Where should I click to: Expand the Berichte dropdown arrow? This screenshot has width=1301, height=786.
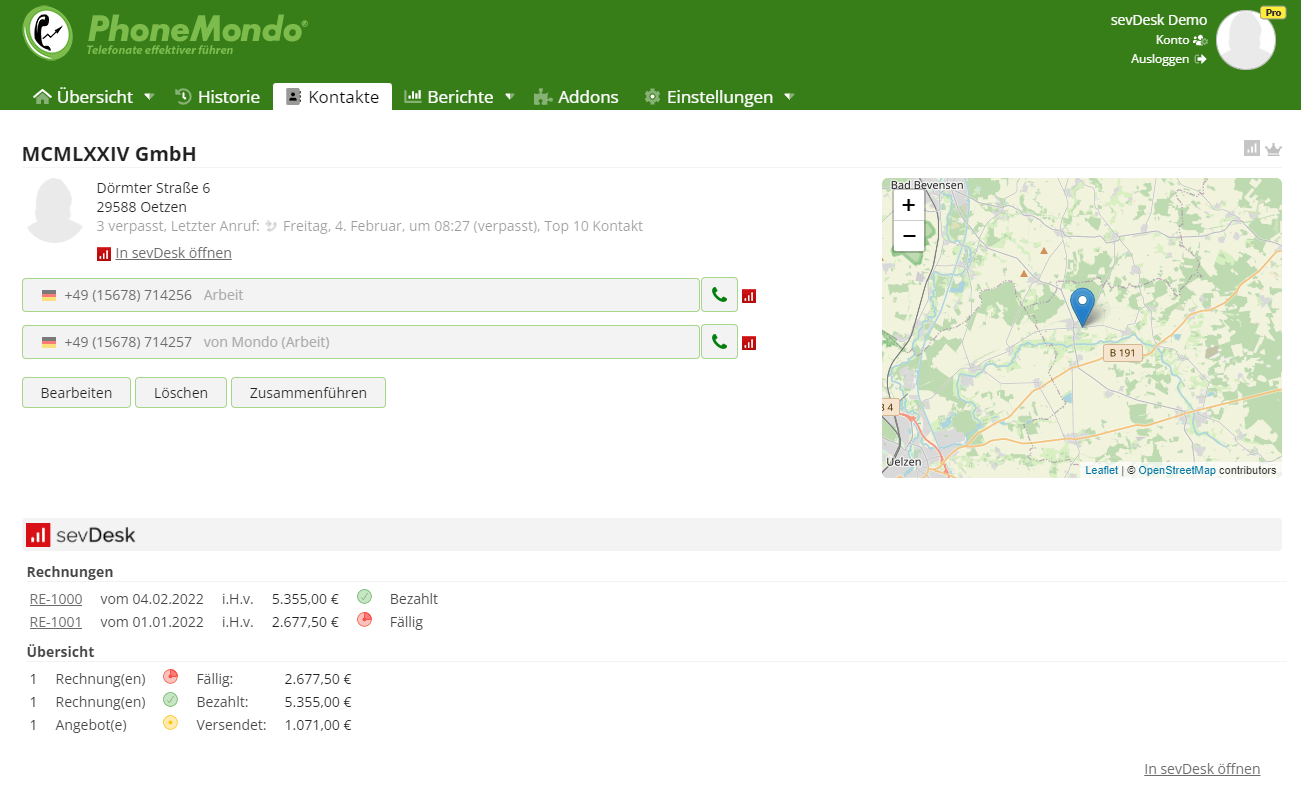pyautogui.click(x=509, y=97)
